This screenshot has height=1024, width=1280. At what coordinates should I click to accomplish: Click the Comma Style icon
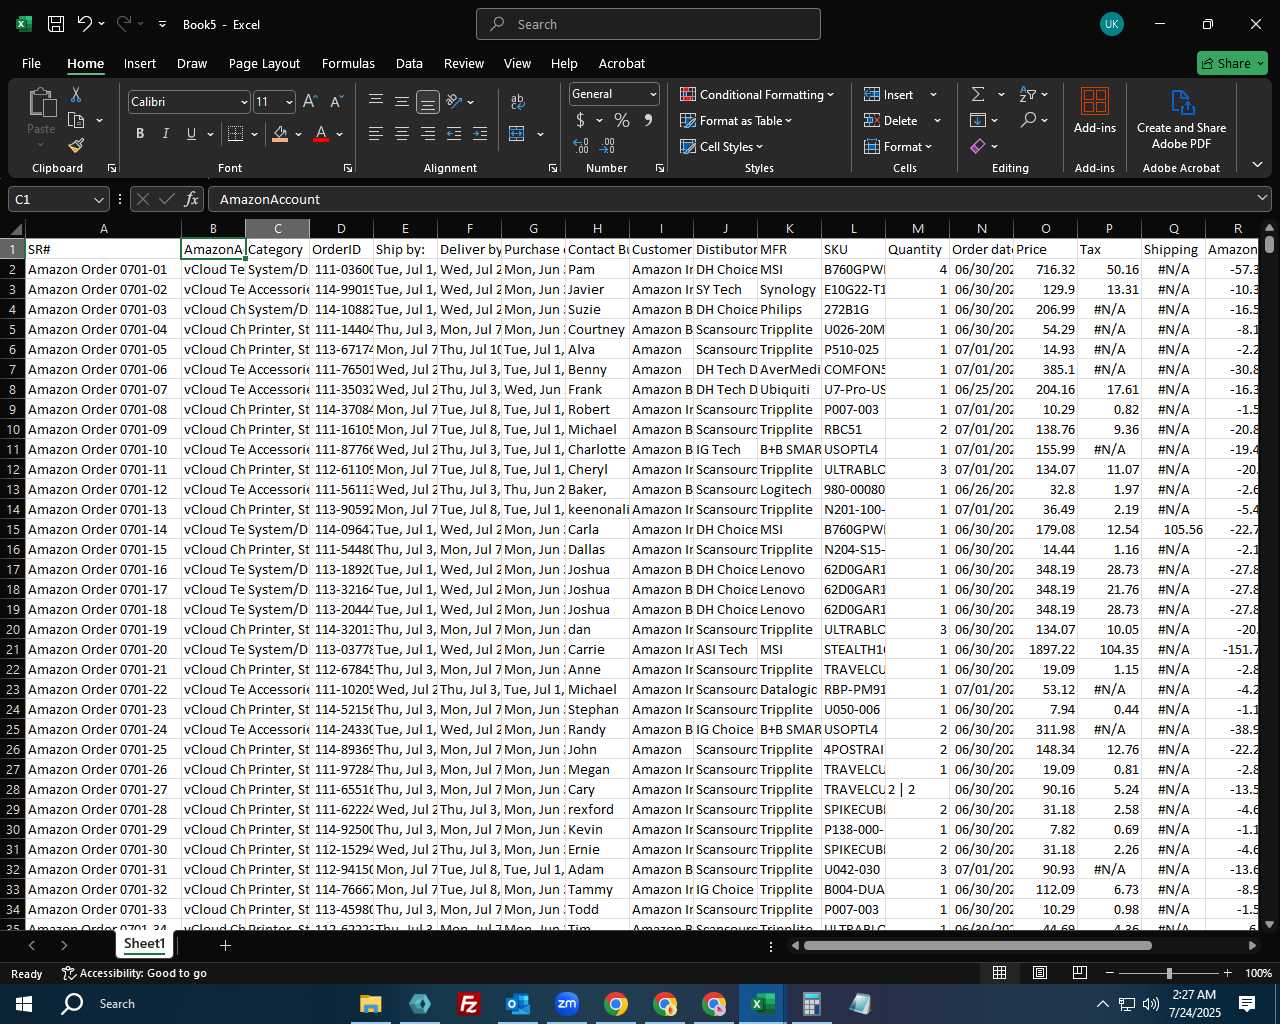648,120
